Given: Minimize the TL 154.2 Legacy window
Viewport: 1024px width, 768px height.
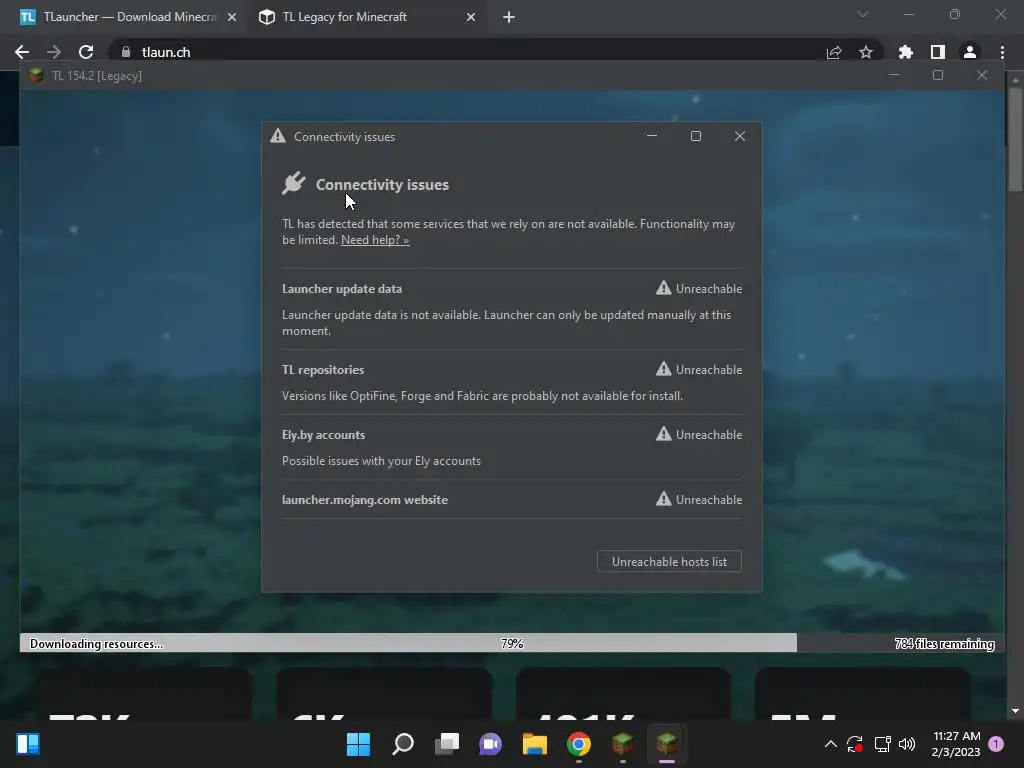Looking at the screenshot, I should click(894, 75).
